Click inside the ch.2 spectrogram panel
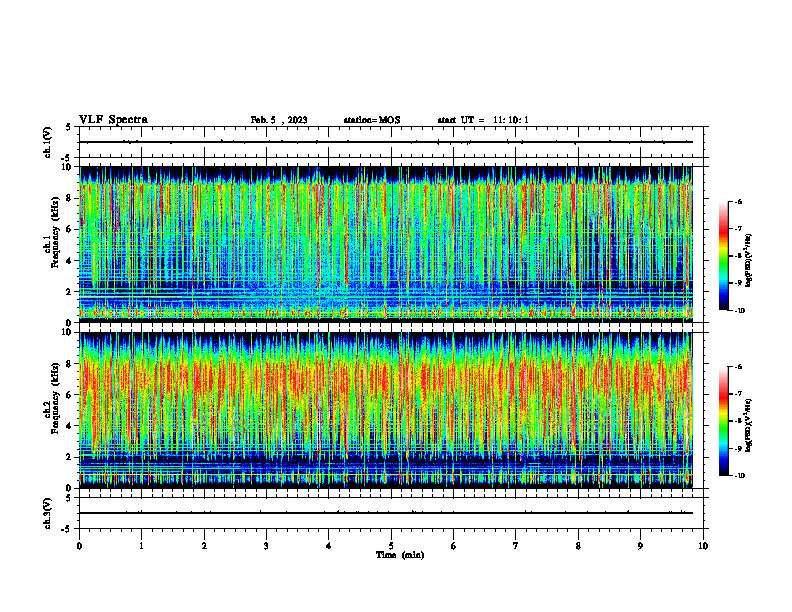 coord(386,410)
